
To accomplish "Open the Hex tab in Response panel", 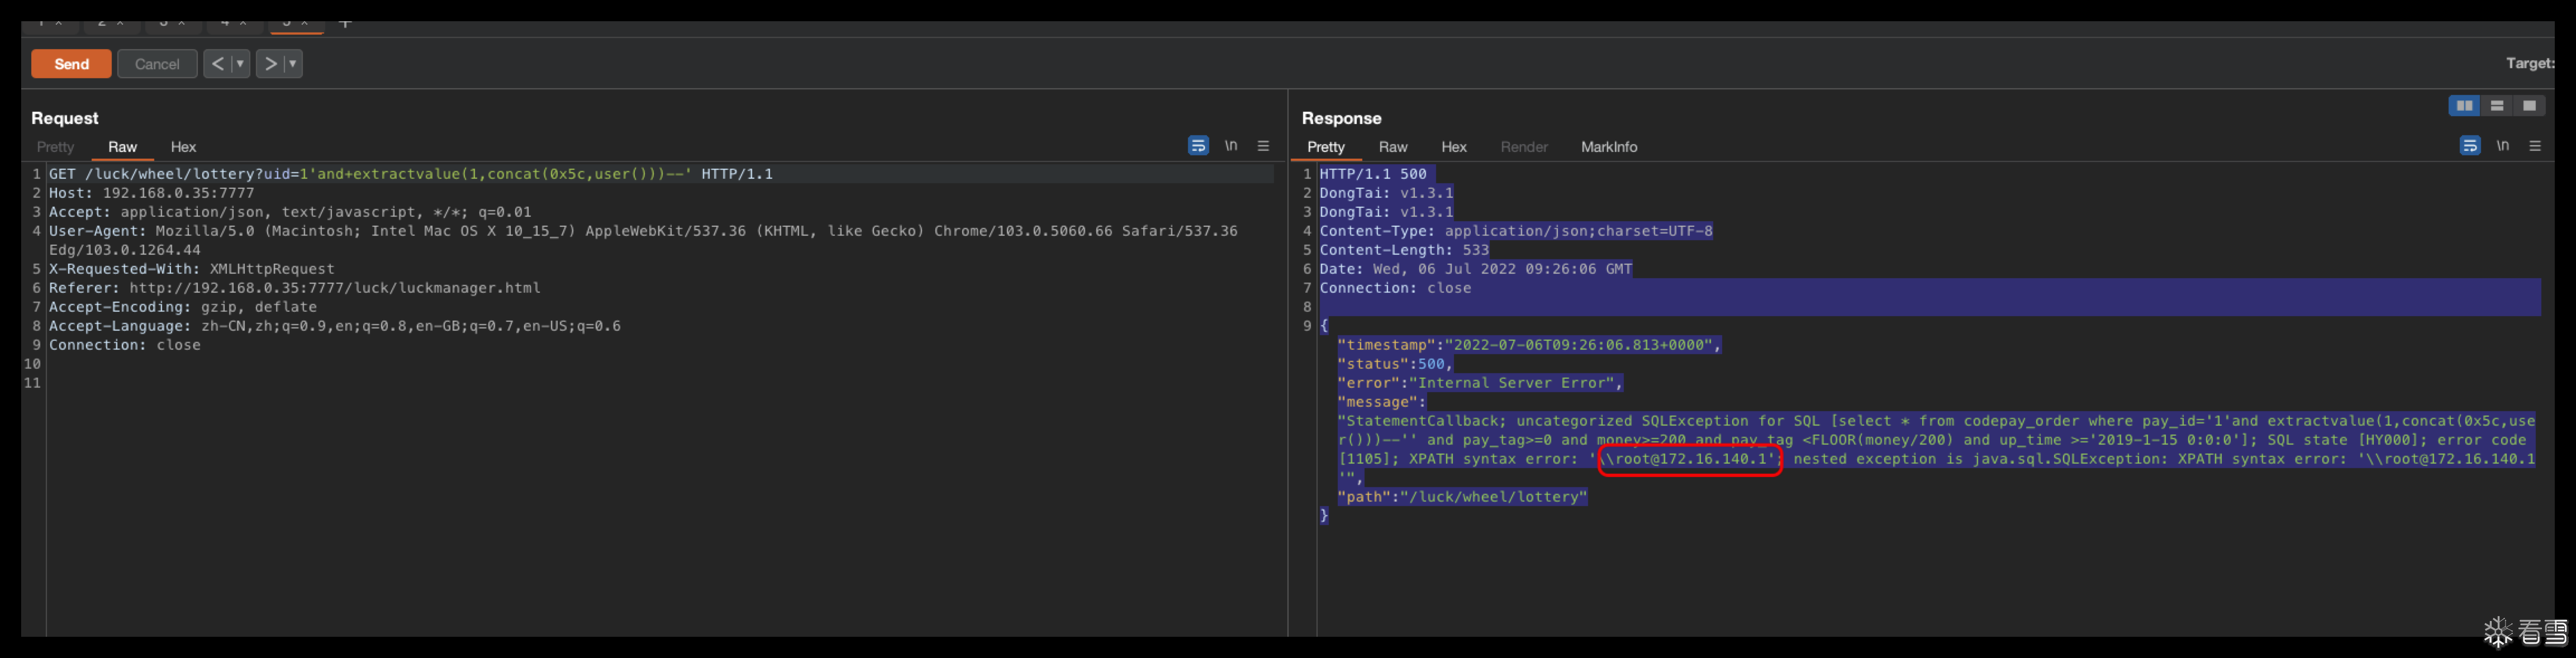I will (x=1454, y=147).
